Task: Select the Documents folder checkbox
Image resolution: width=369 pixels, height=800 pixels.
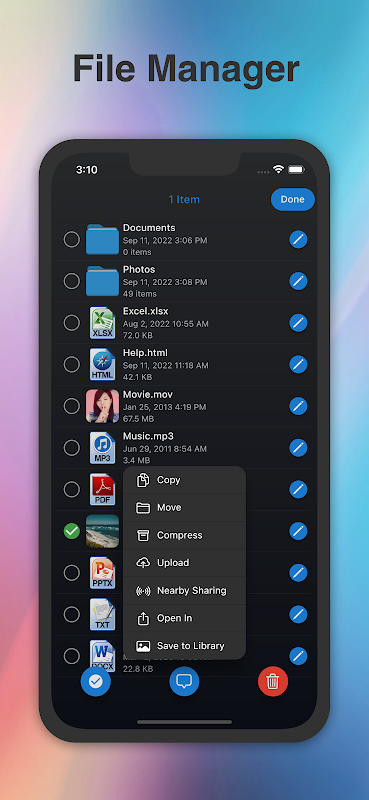Action: (71, 239)
